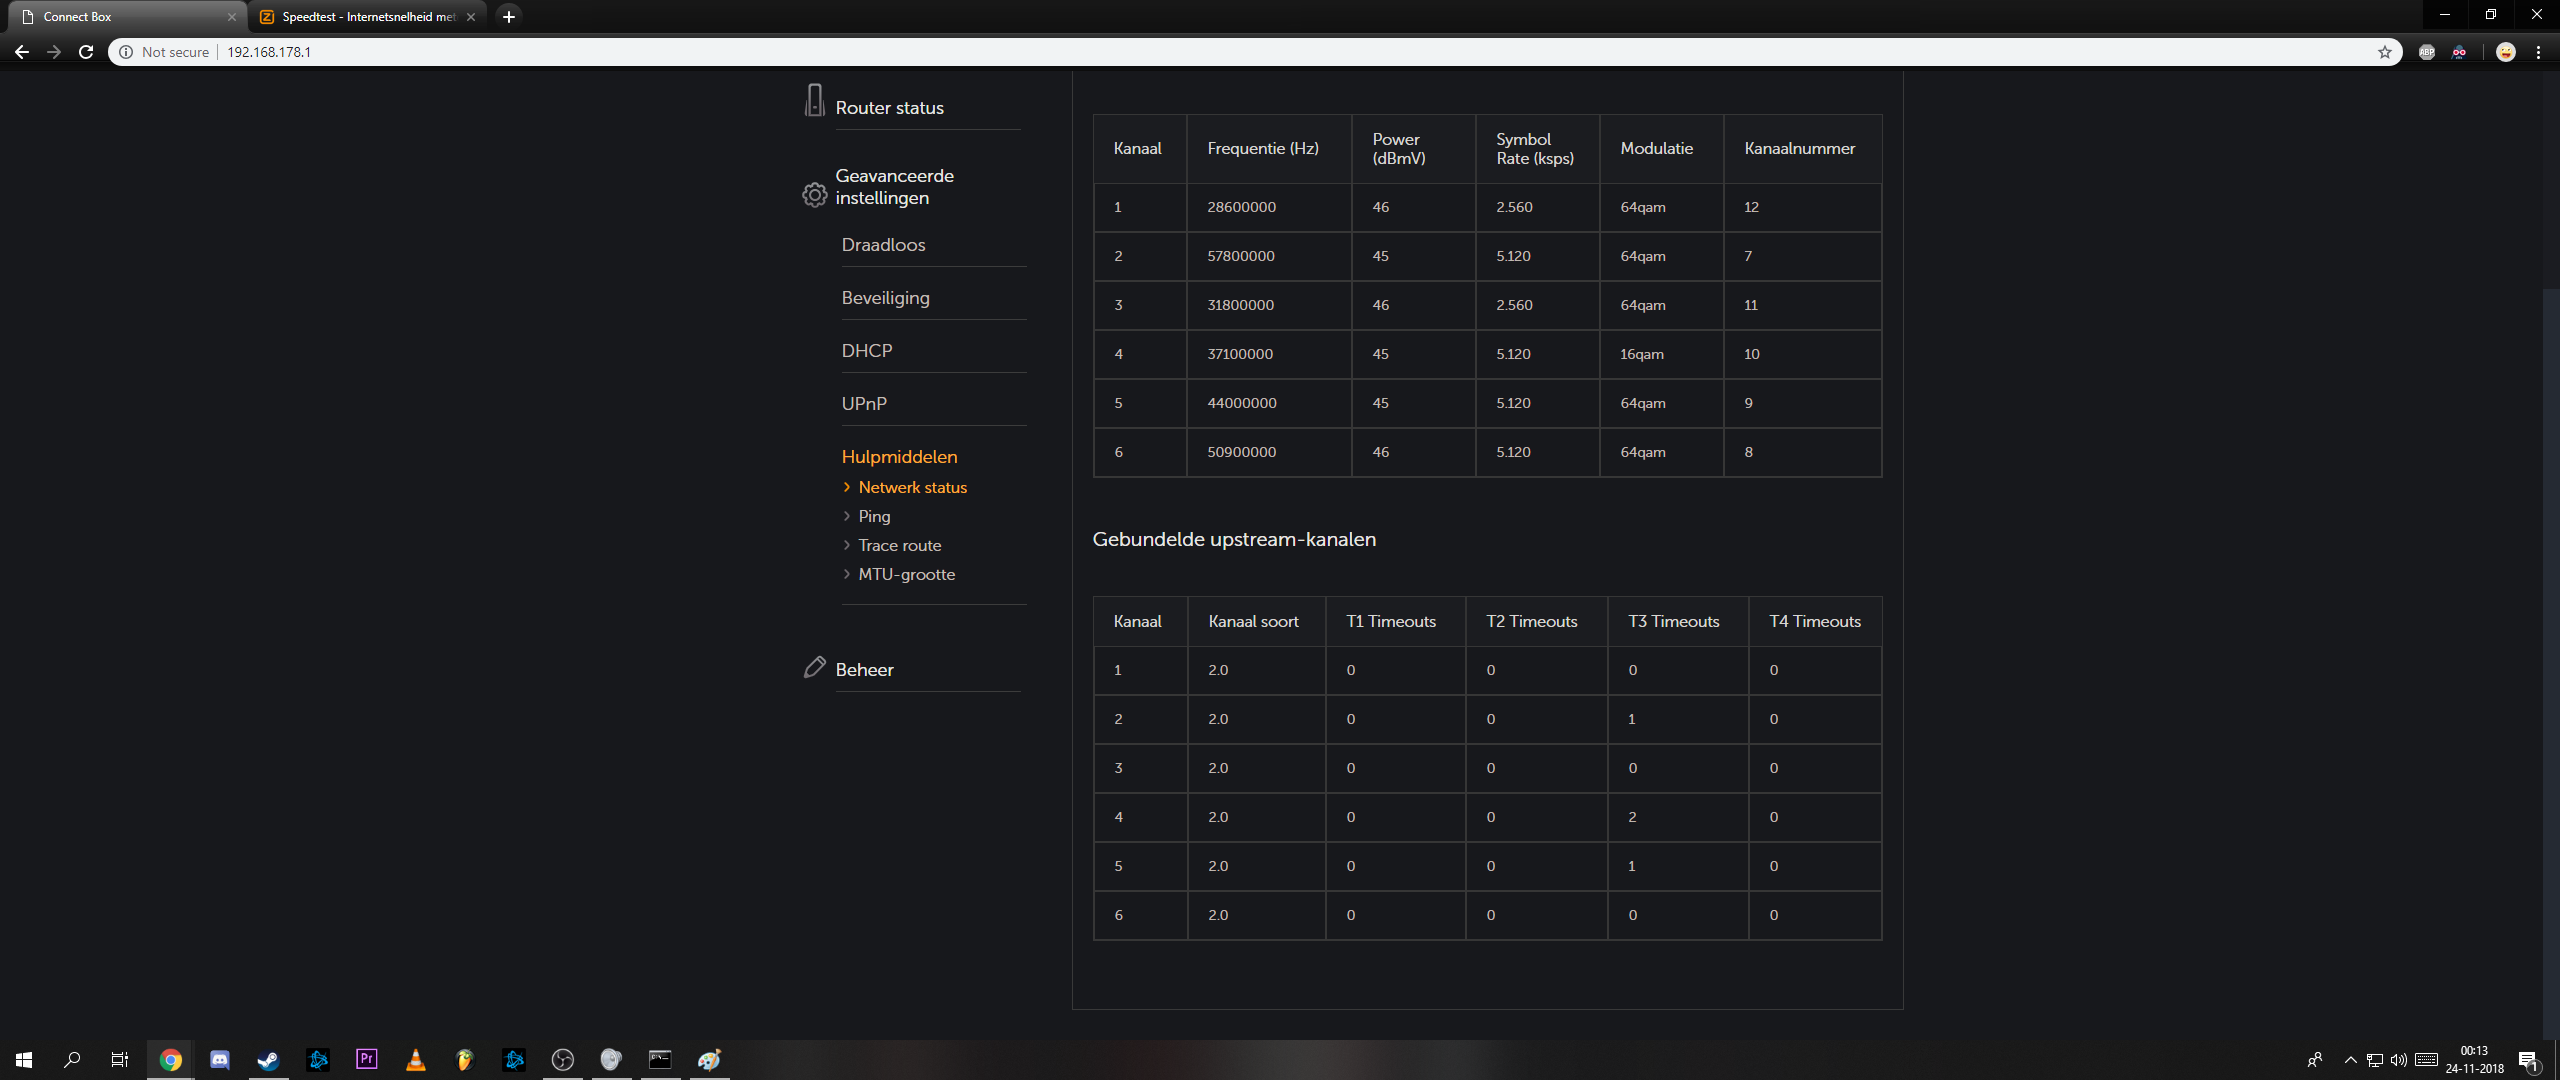
Task: Open the Draadloos menu item
Action: [883, 245]
